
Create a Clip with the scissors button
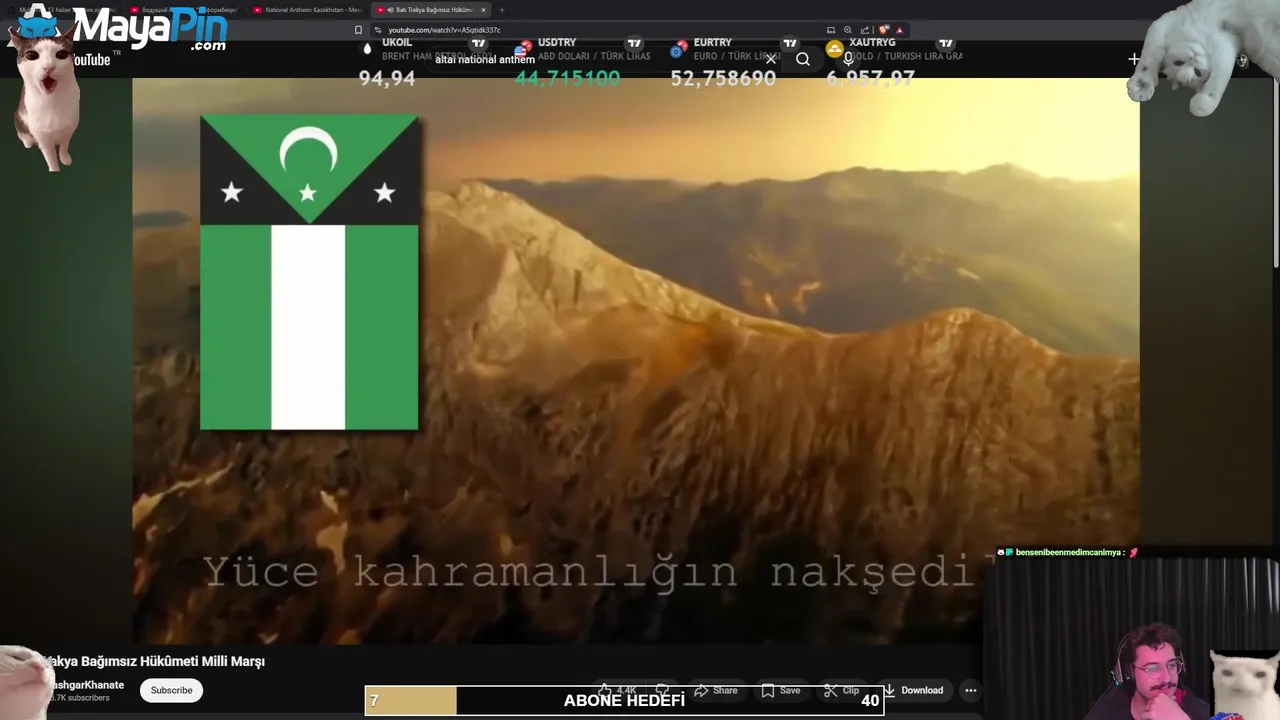[842, 690]
